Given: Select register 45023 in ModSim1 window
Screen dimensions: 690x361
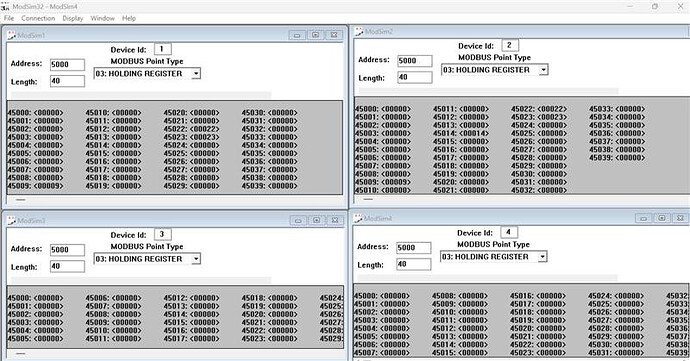Looking at the screenshot, I should coord(191,137).
